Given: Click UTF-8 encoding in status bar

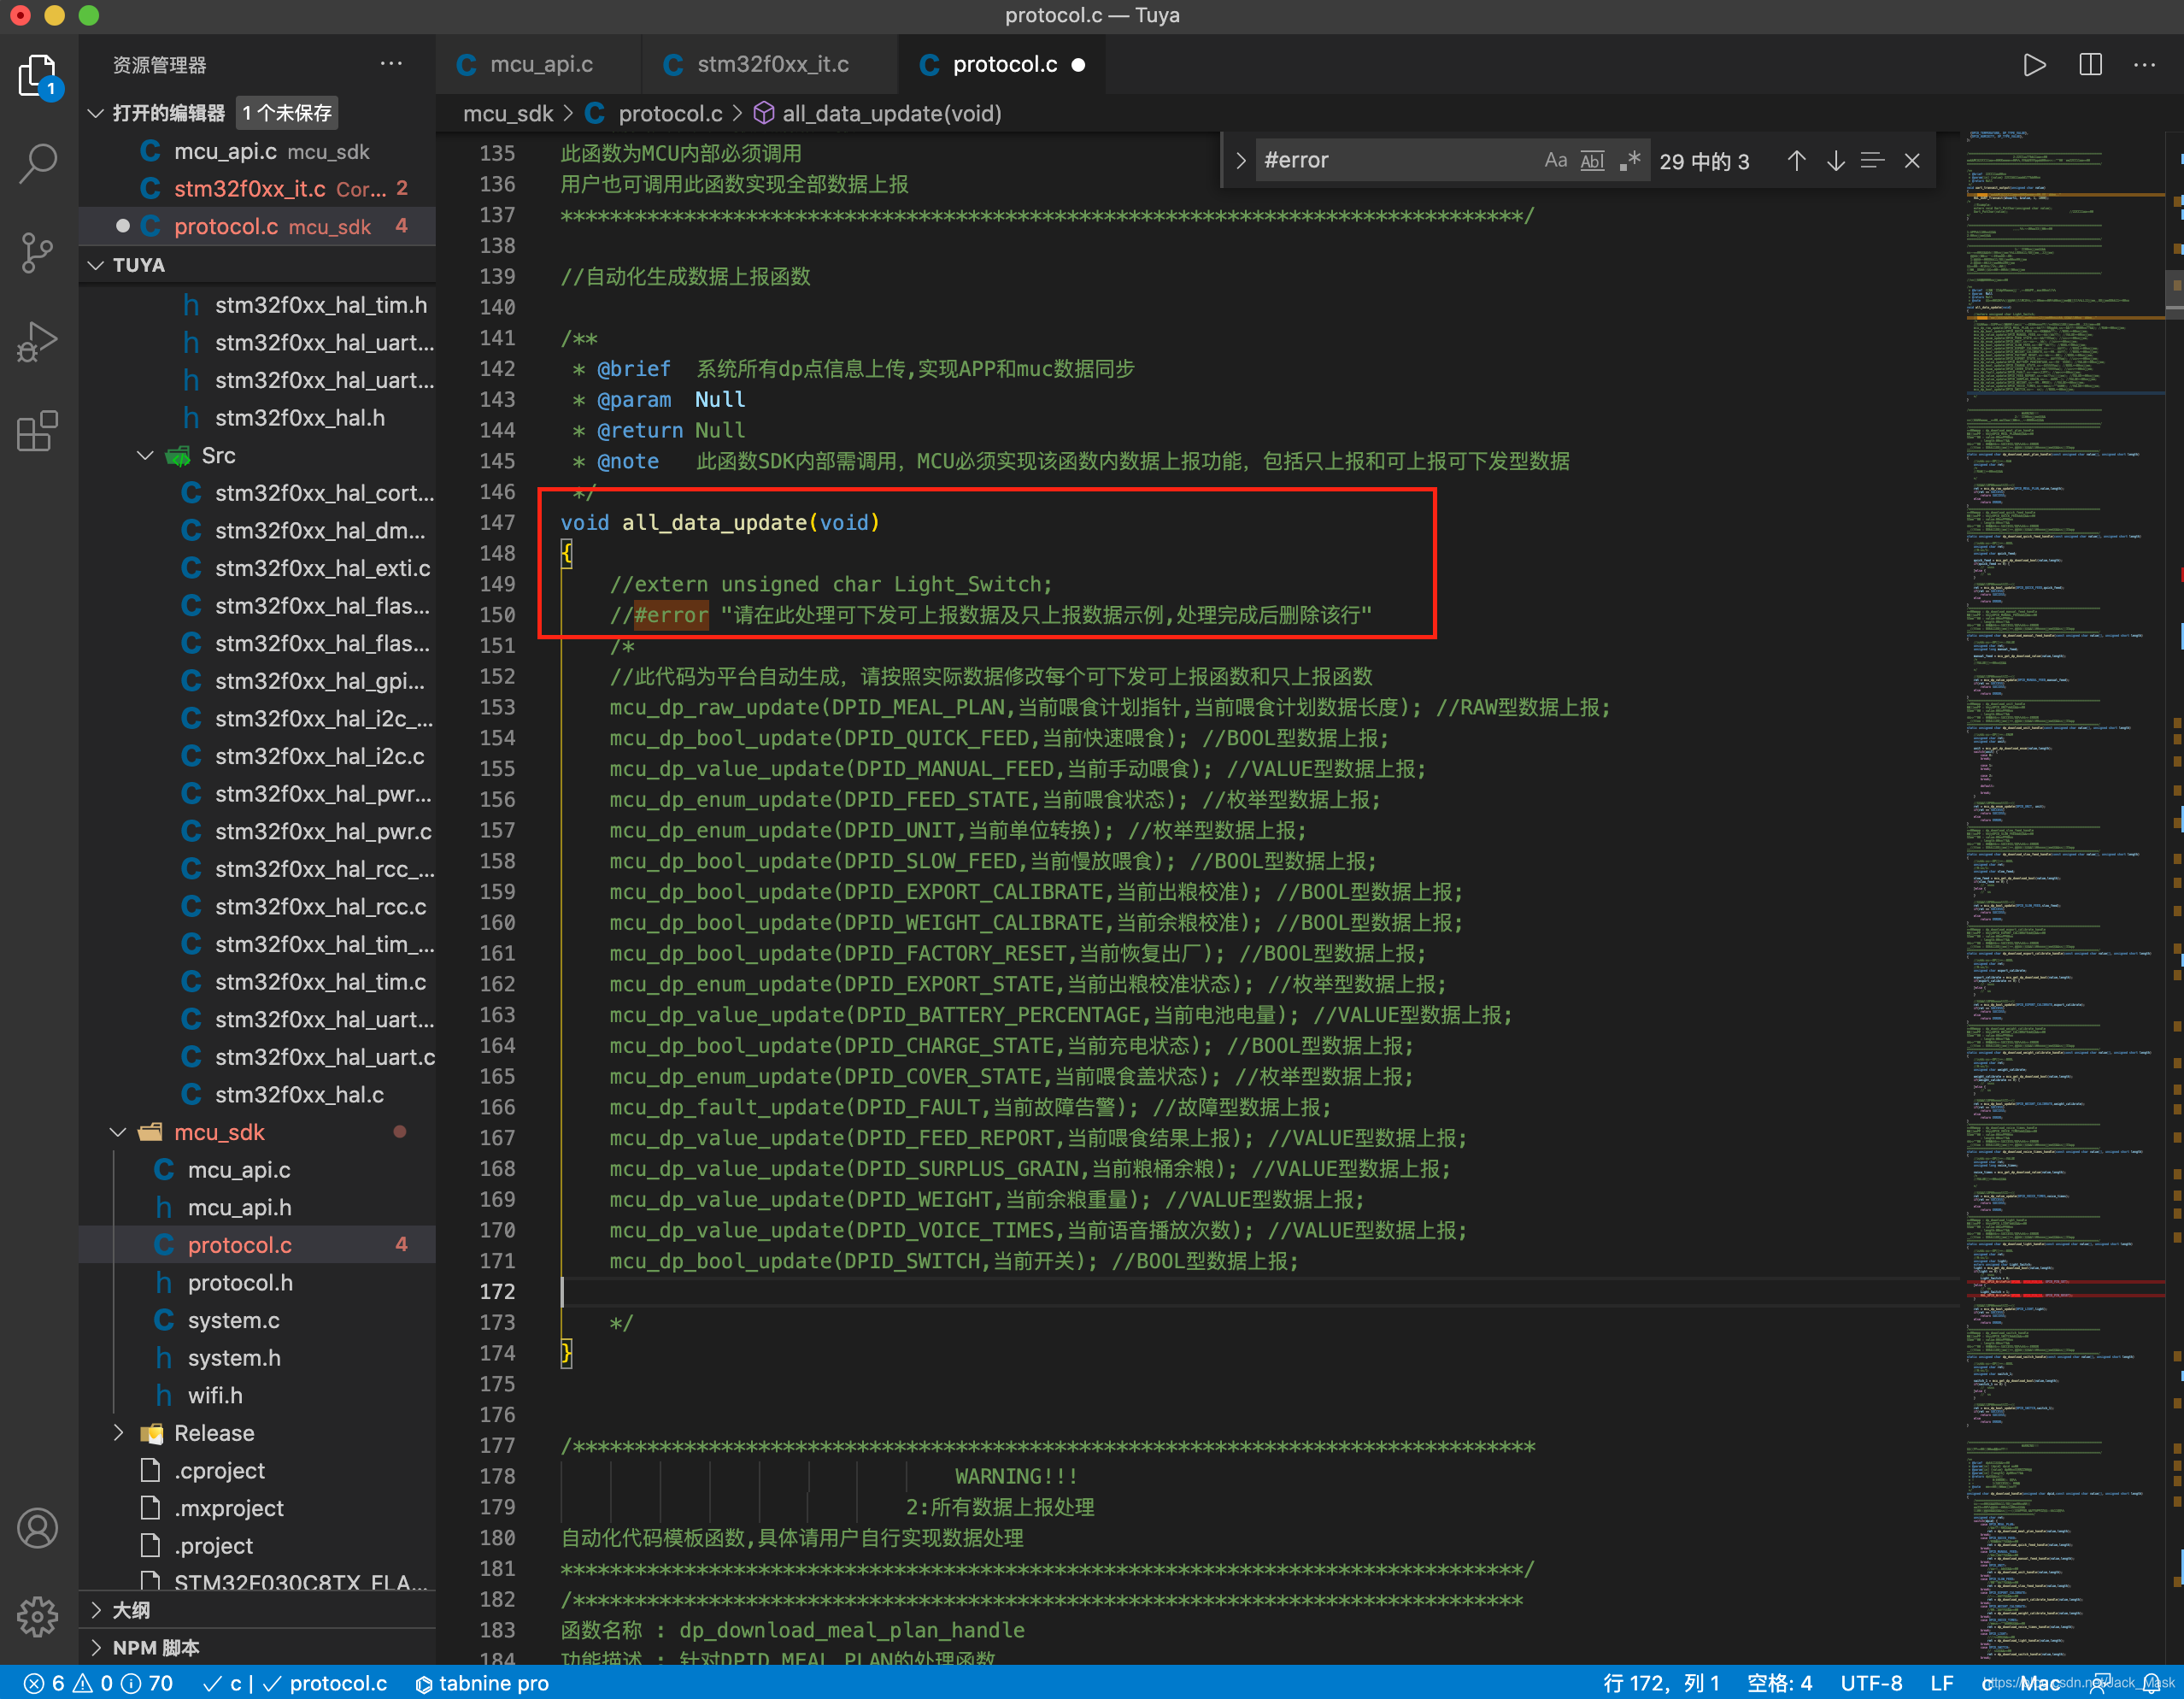Looking at the screenshot, I should (x=1870, y=1683).
